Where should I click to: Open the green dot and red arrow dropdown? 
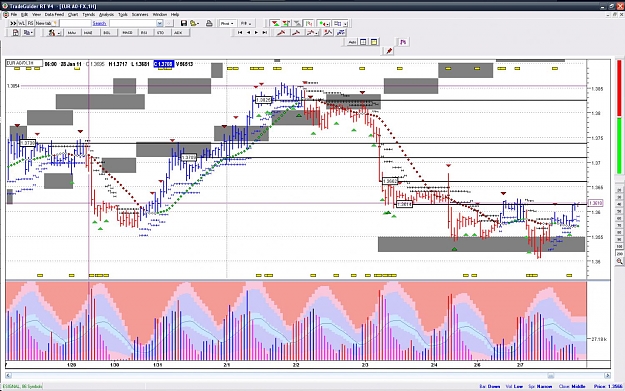[324, 24]
